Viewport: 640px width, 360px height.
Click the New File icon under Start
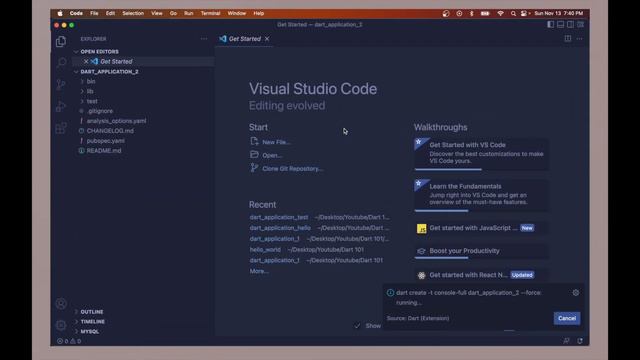[x=254, y=141]
